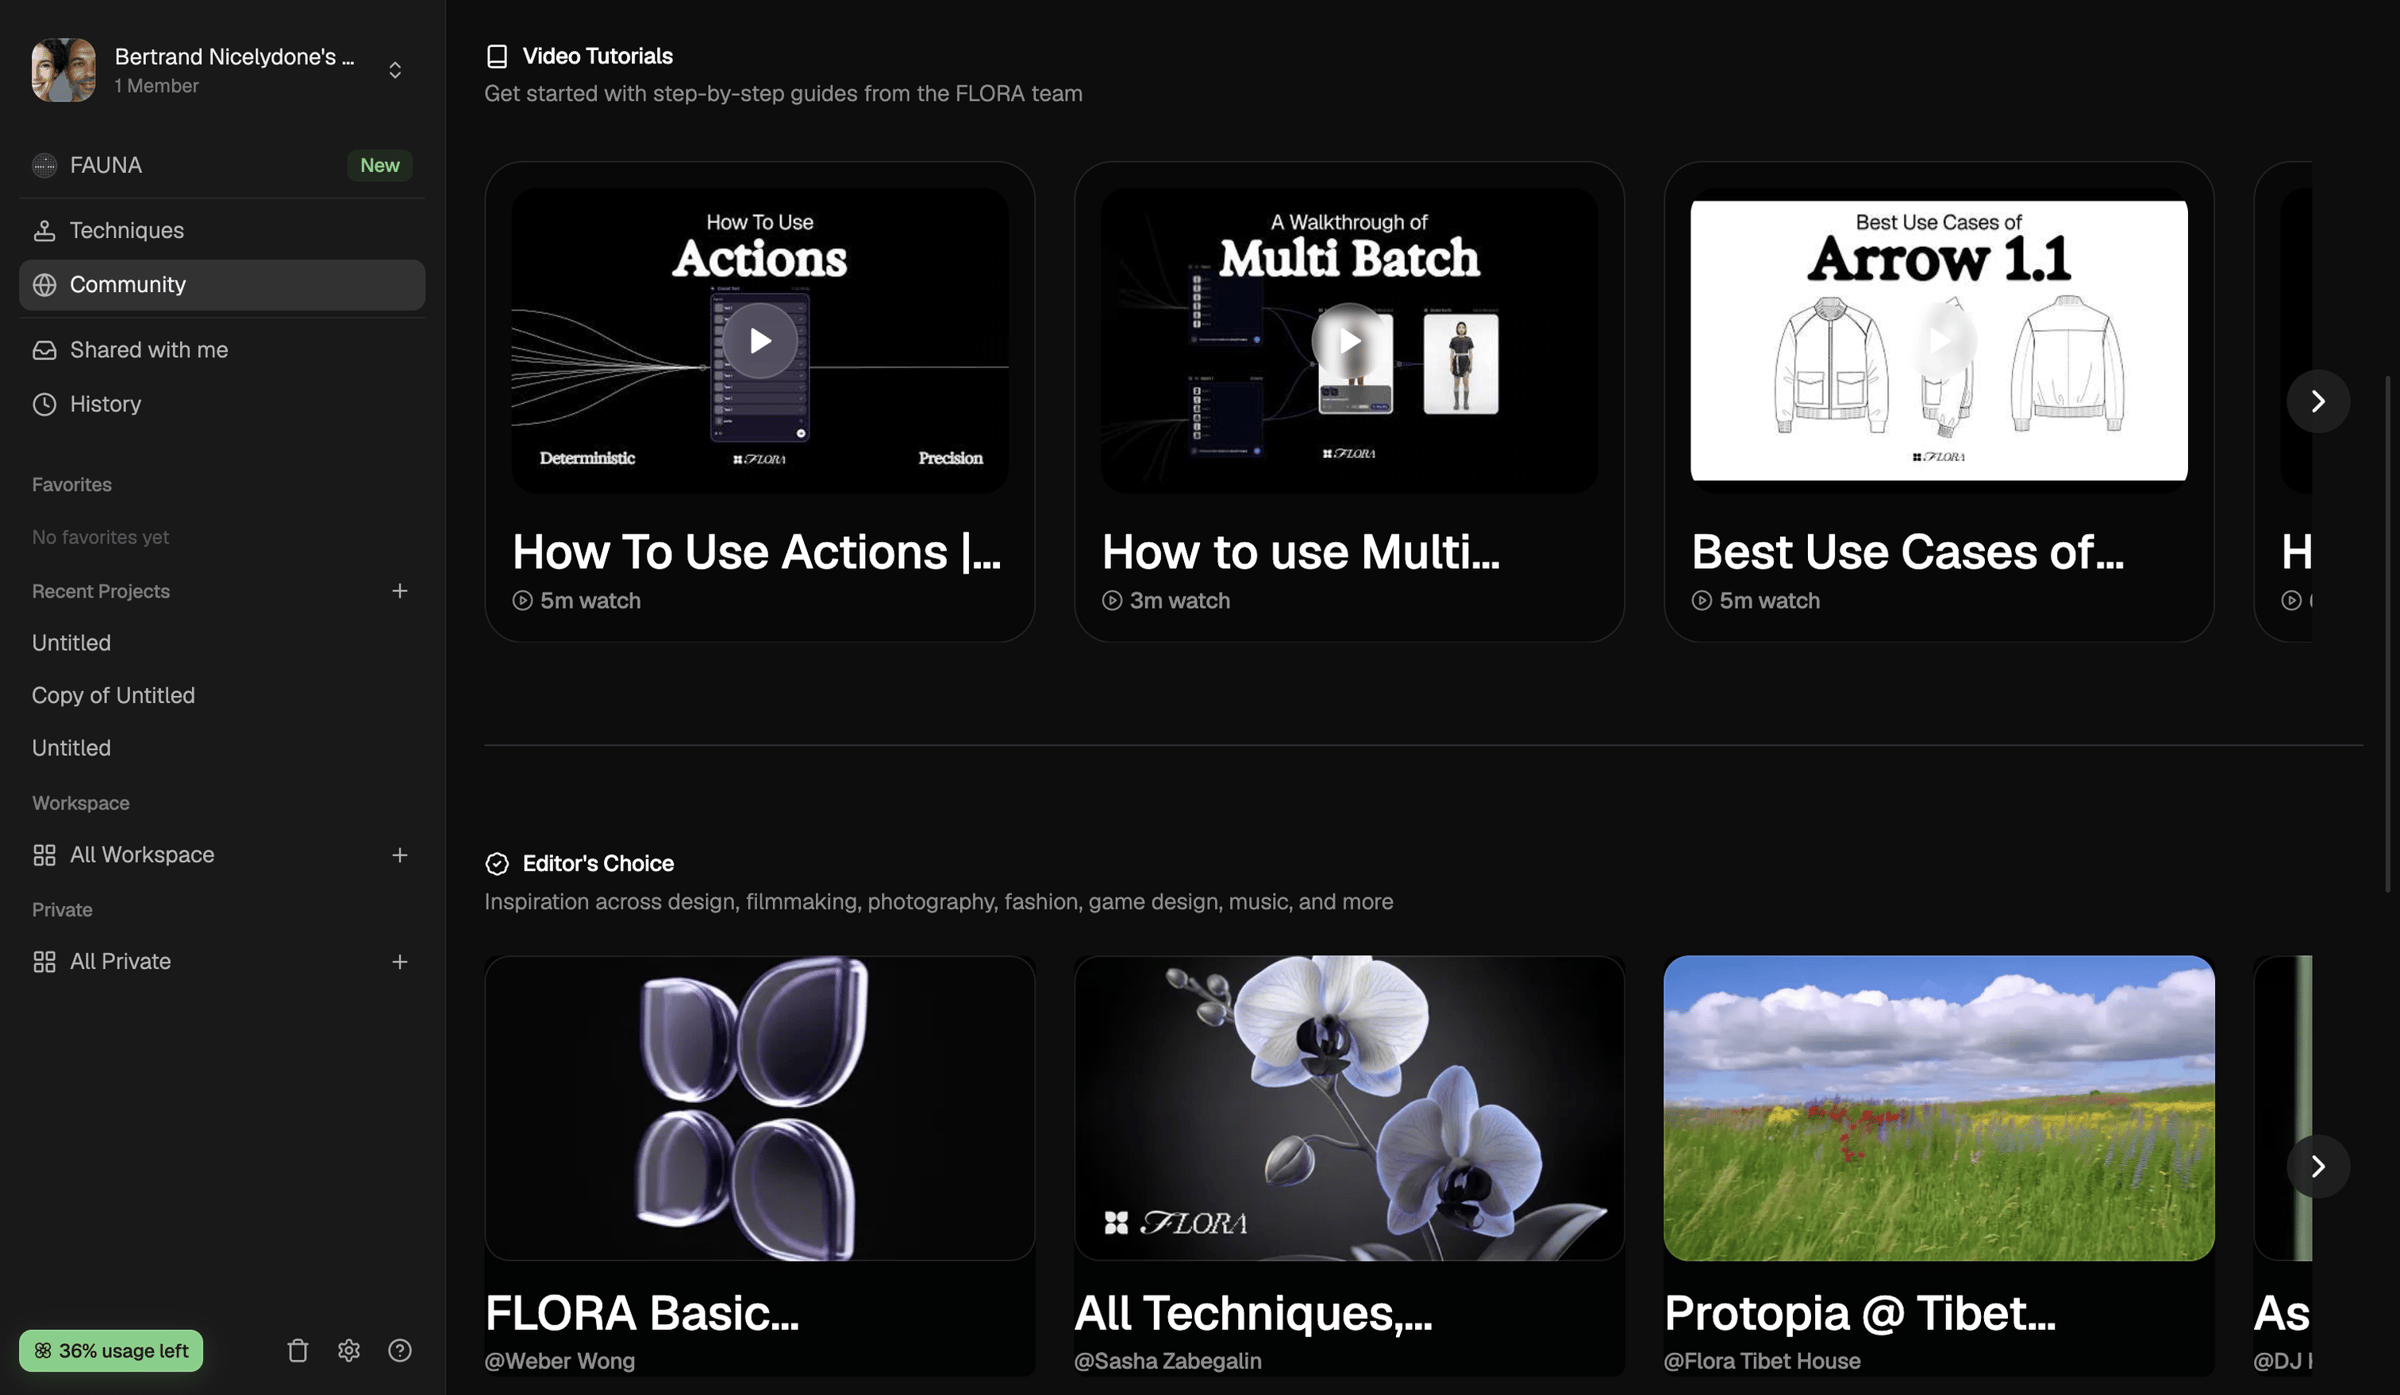The width and height of the screenshot is (2400, 1395).
Task: Add a project to All Workspace
Action: [399, 855]
